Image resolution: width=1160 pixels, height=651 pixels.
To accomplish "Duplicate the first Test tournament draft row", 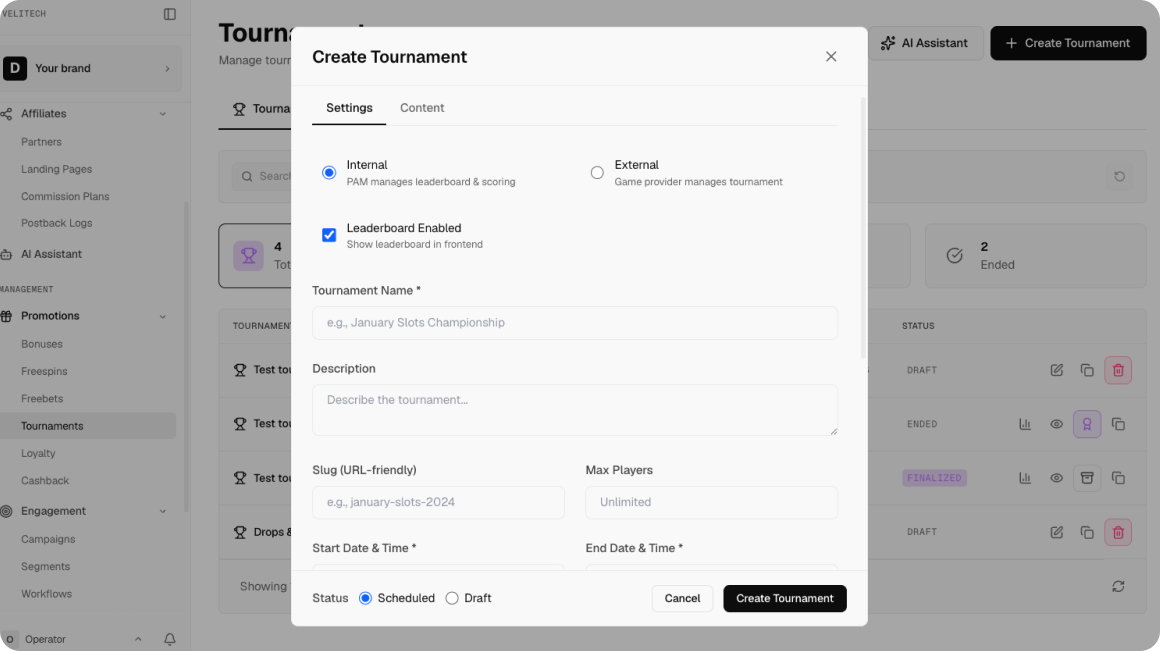I will [x=1087, y=370].
